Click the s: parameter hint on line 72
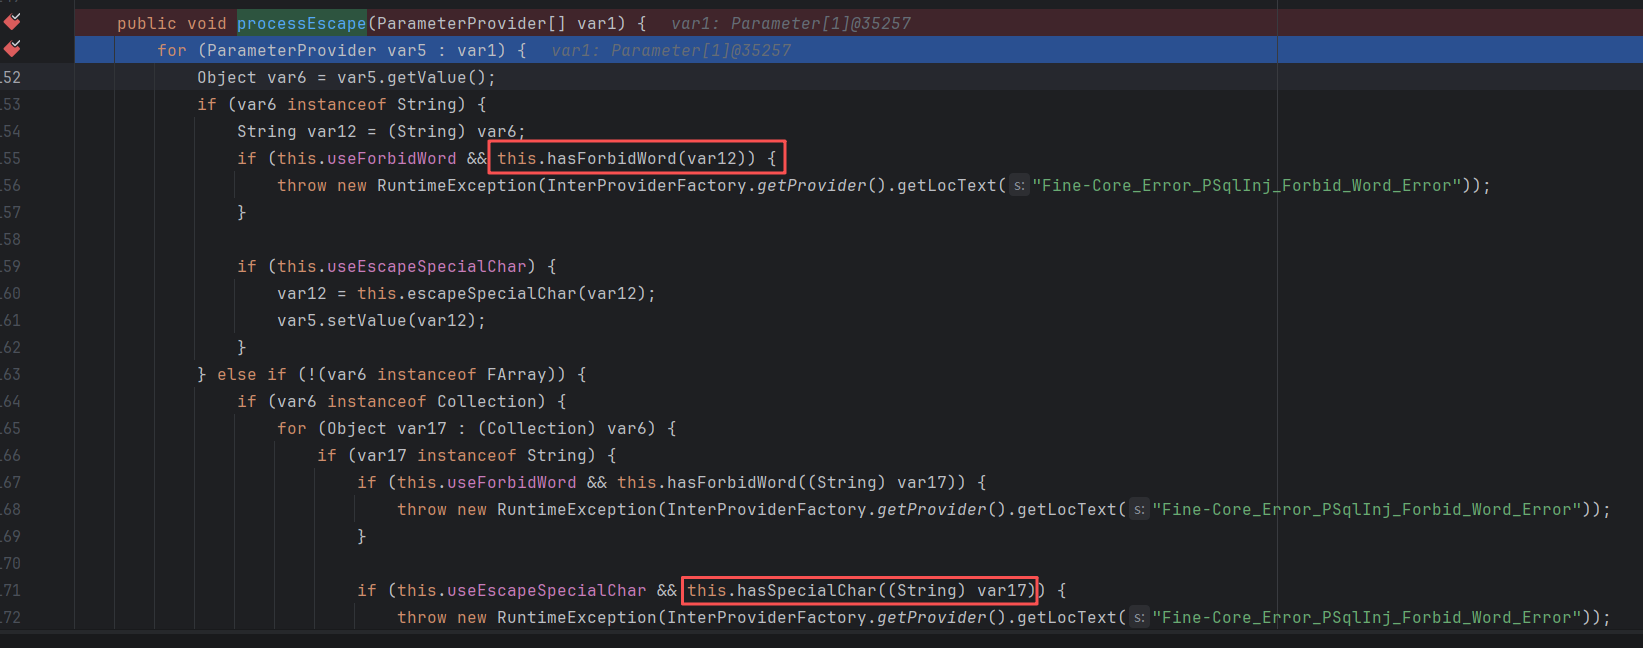The width and height of the screenshot is (1643, 648). 1138,618
